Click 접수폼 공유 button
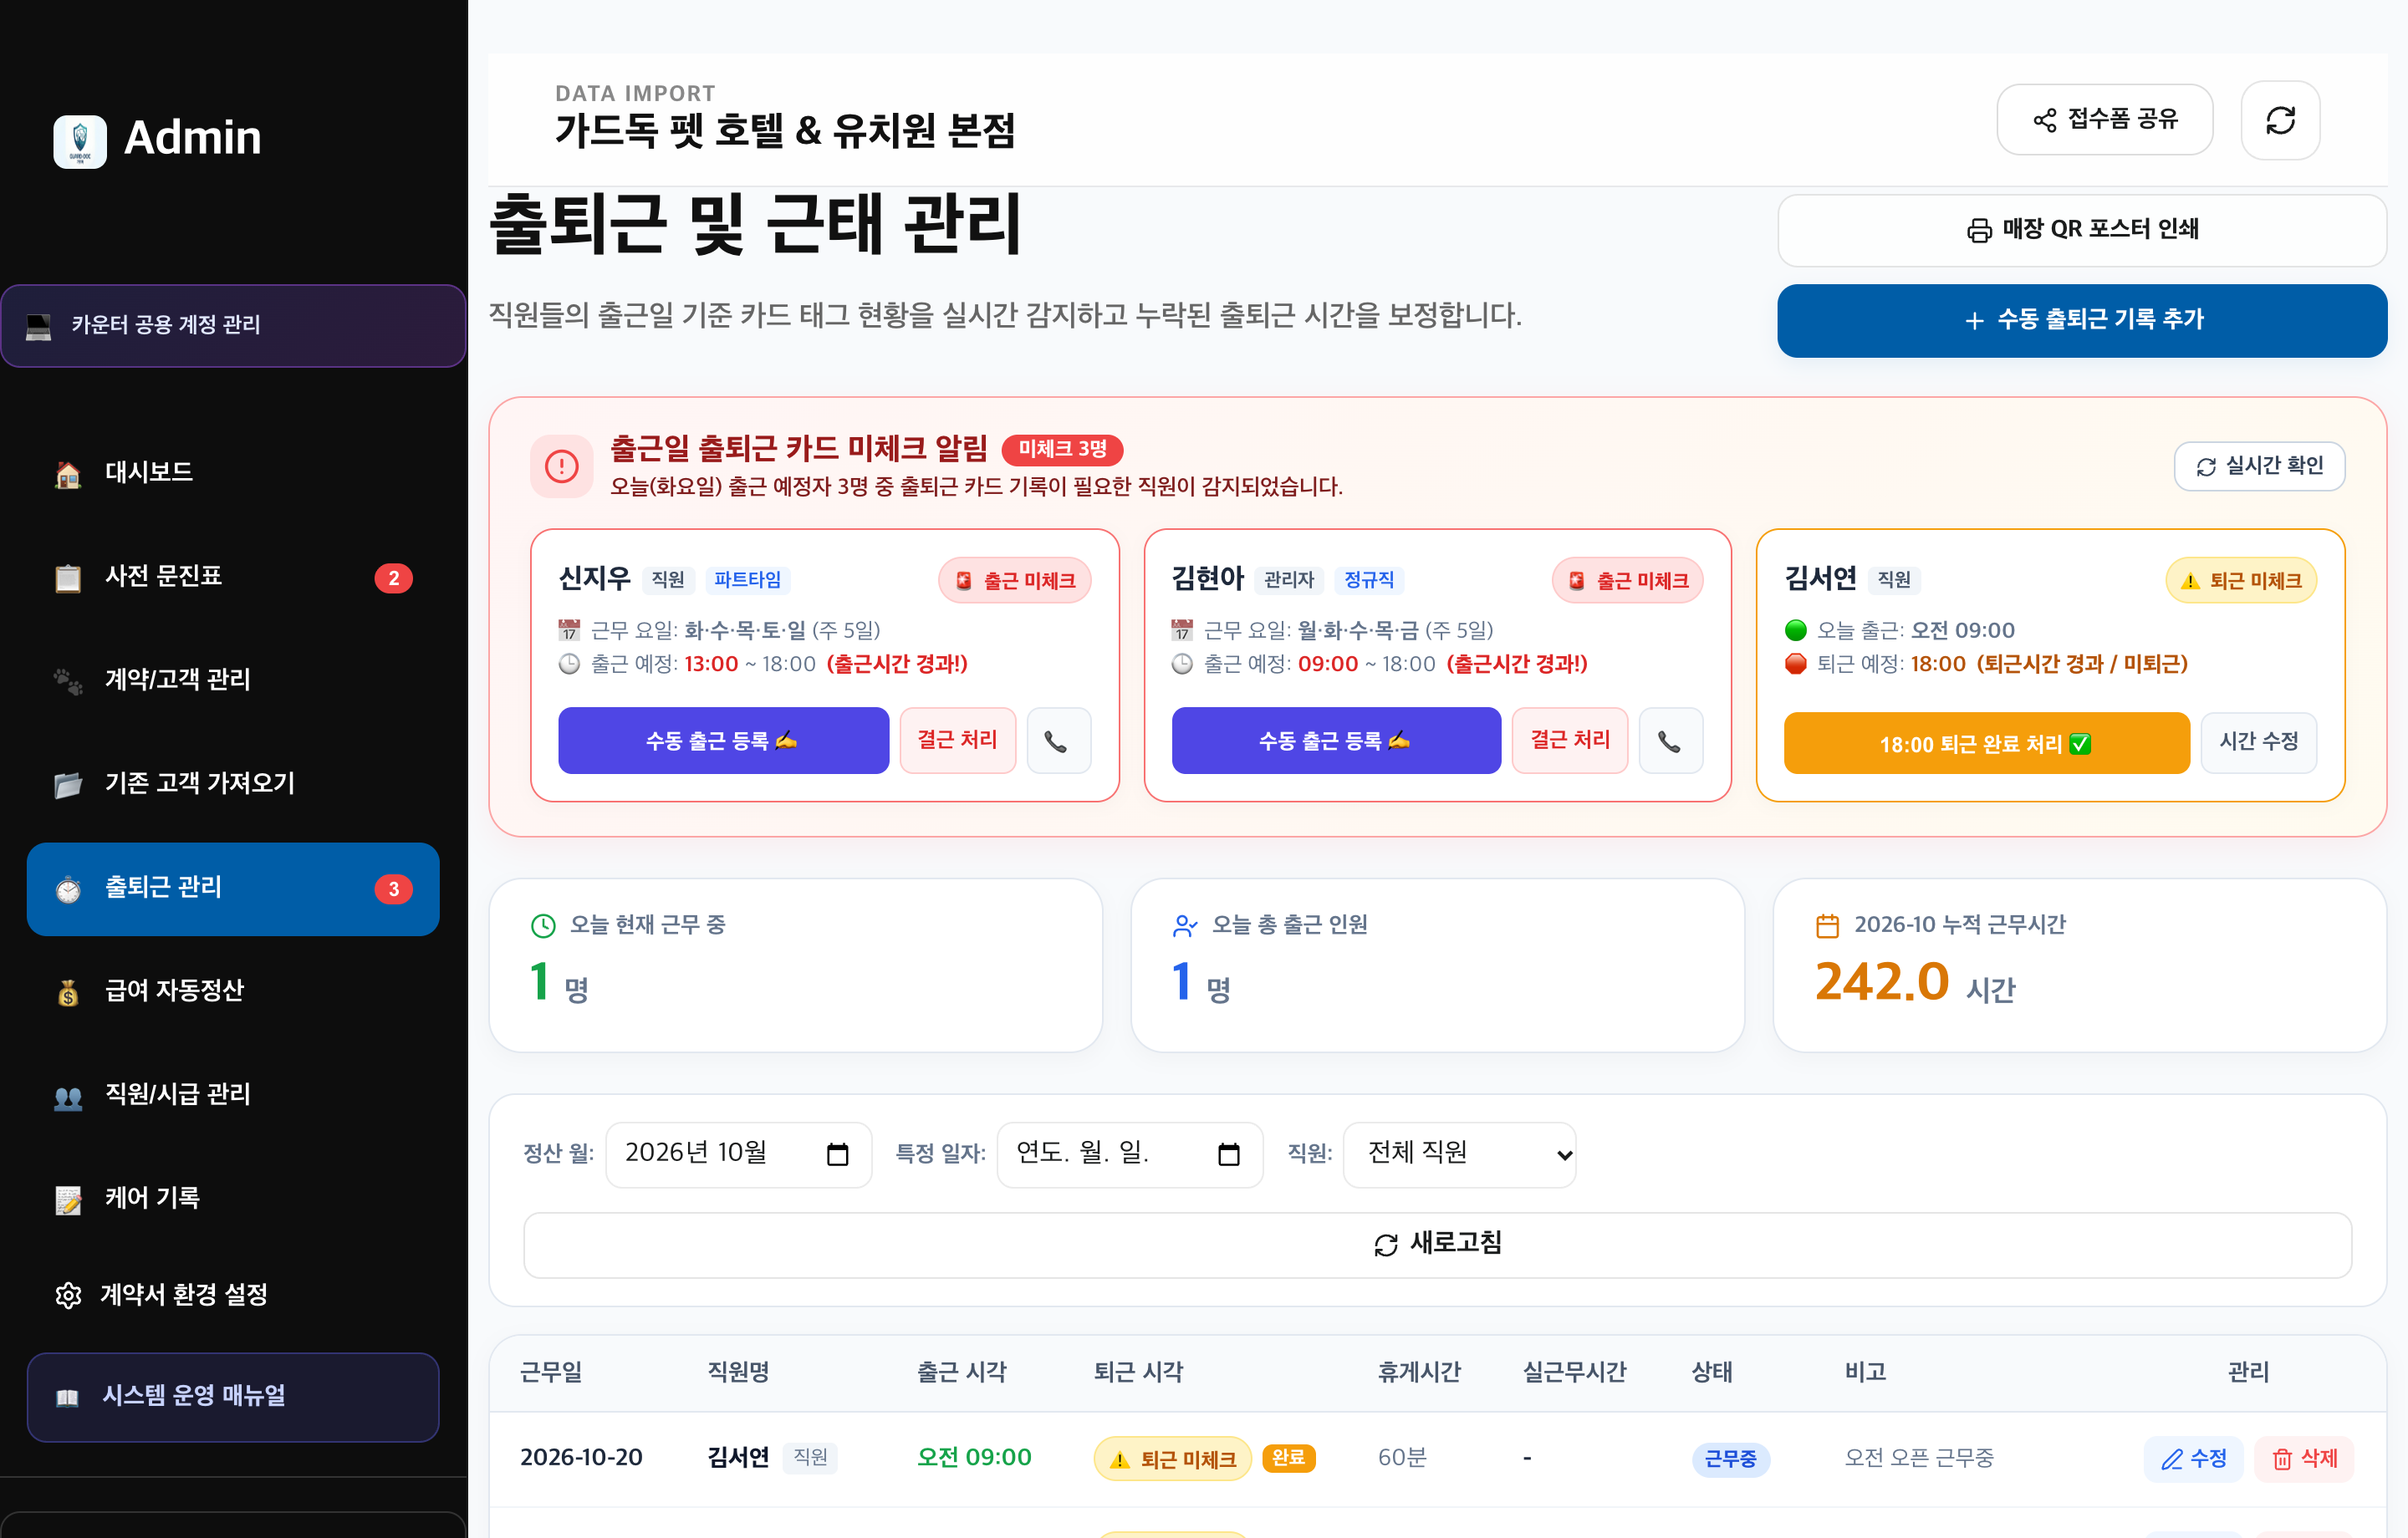 2104,120
